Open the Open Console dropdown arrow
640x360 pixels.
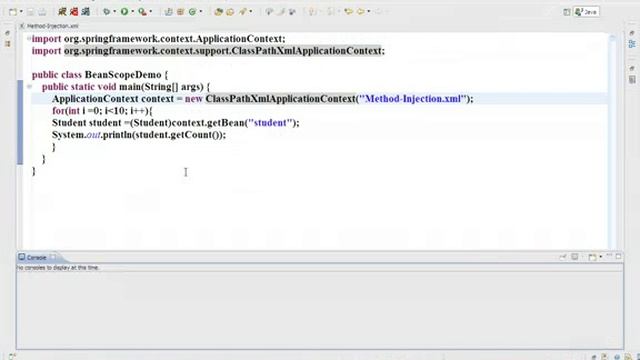tap(600, 257)
